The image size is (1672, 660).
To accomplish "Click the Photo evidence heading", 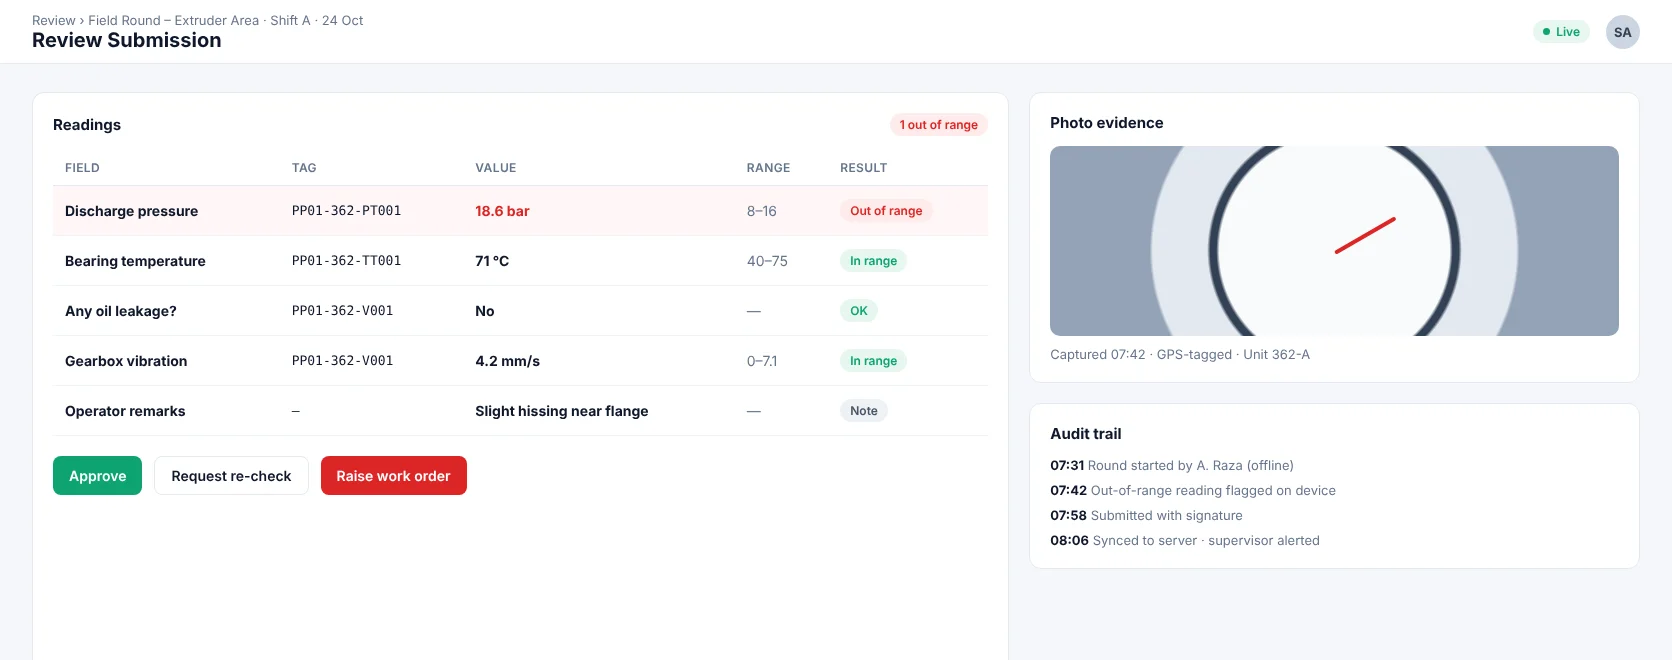I will click(1107, 123).
